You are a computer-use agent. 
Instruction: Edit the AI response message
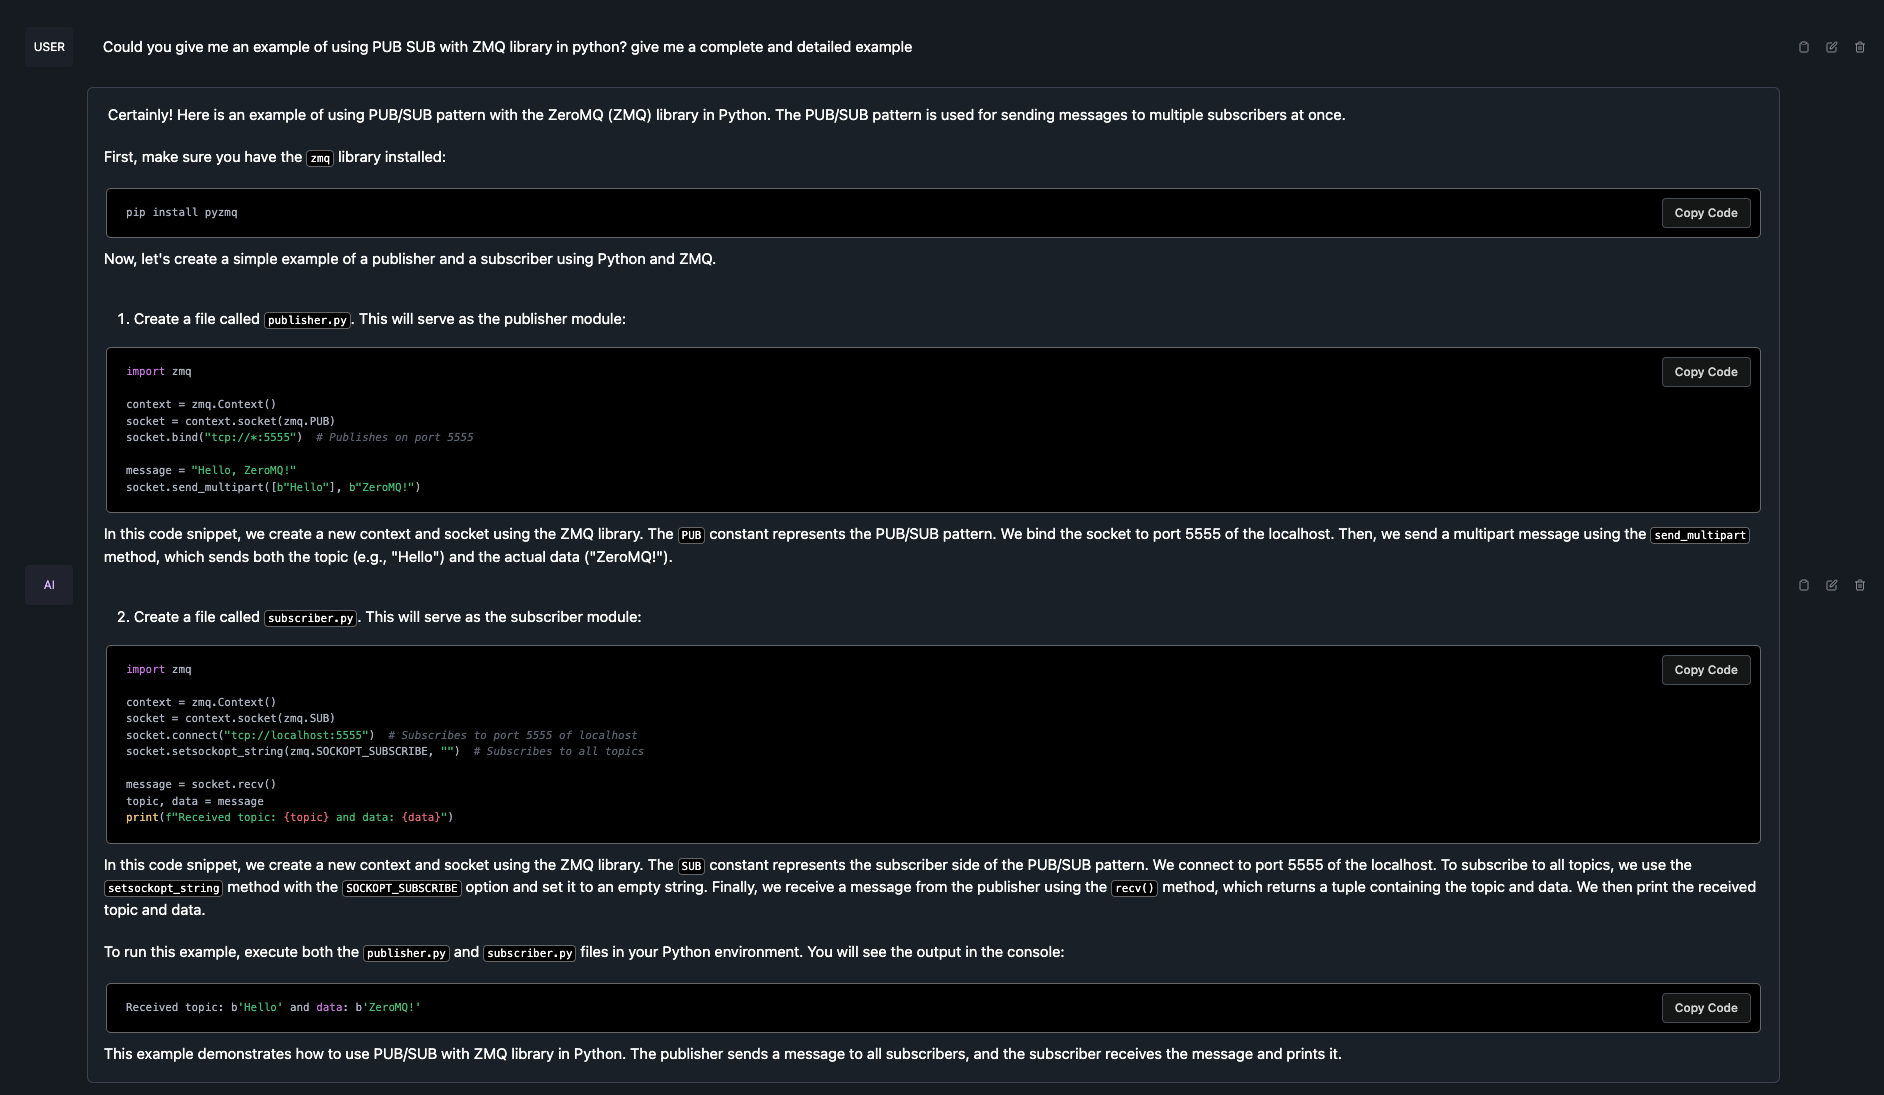coord(1832,585)
